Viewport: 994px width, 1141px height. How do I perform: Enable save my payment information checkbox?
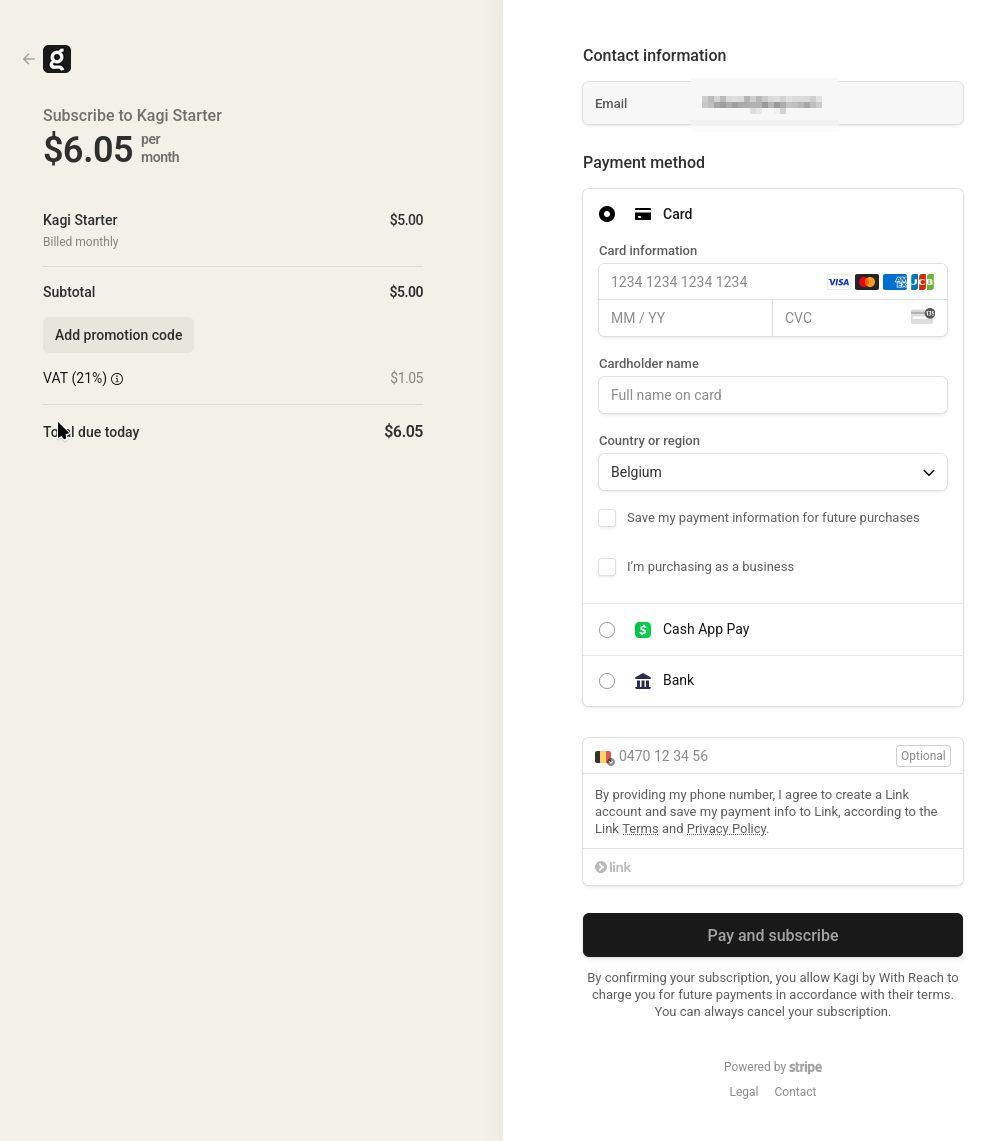click(607, 518)
